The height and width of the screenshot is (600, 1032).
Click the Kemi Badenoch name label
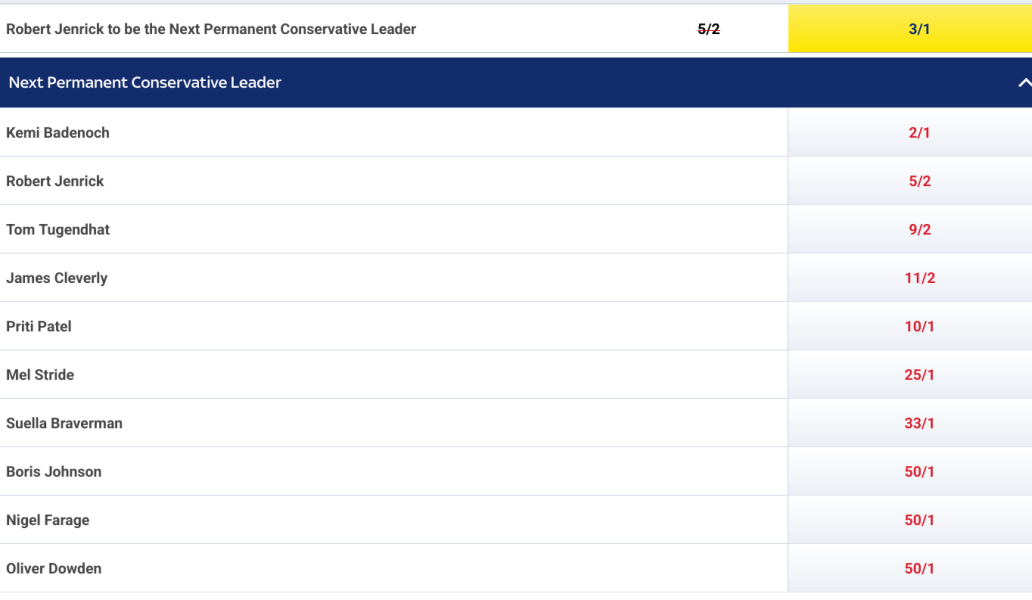pos(58,133)
